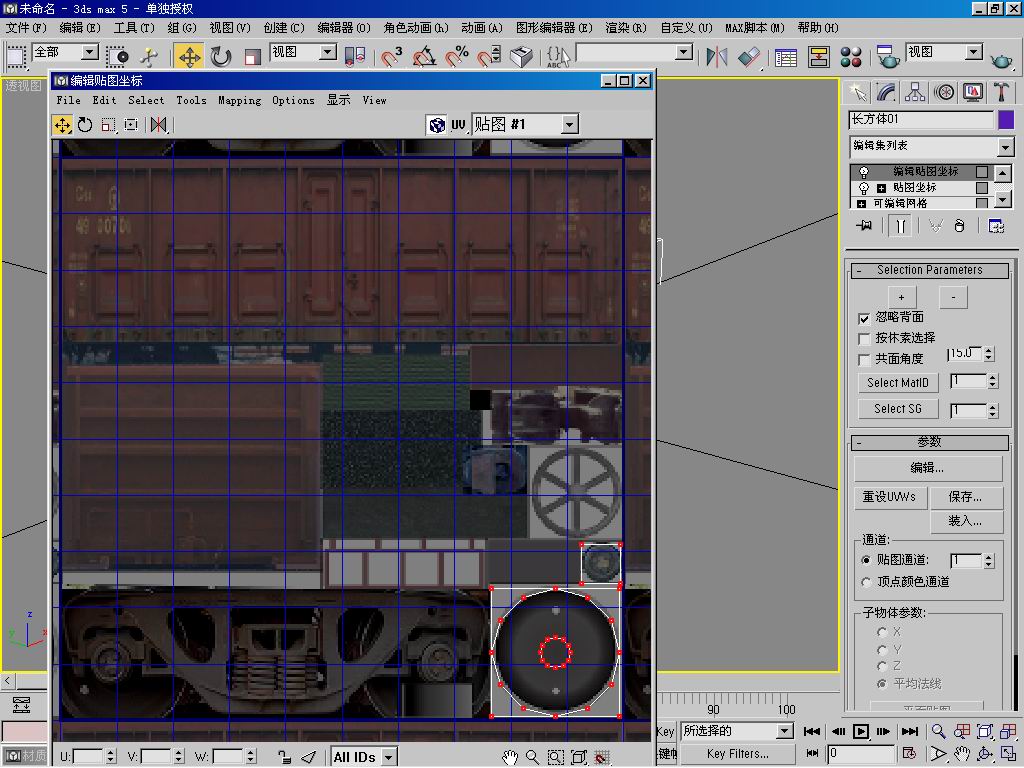Select the 贴图通道 radio button
The width and height of the screenshot is (1024, 768).
[866, 560]
